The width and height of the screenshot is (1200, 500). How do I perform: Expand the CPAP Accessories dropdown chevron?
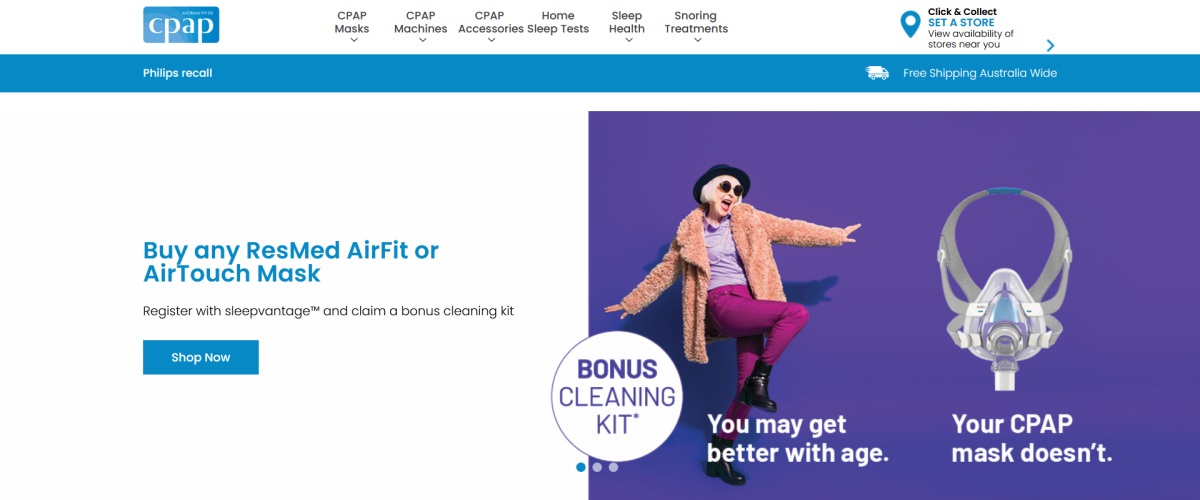[490, 41]
